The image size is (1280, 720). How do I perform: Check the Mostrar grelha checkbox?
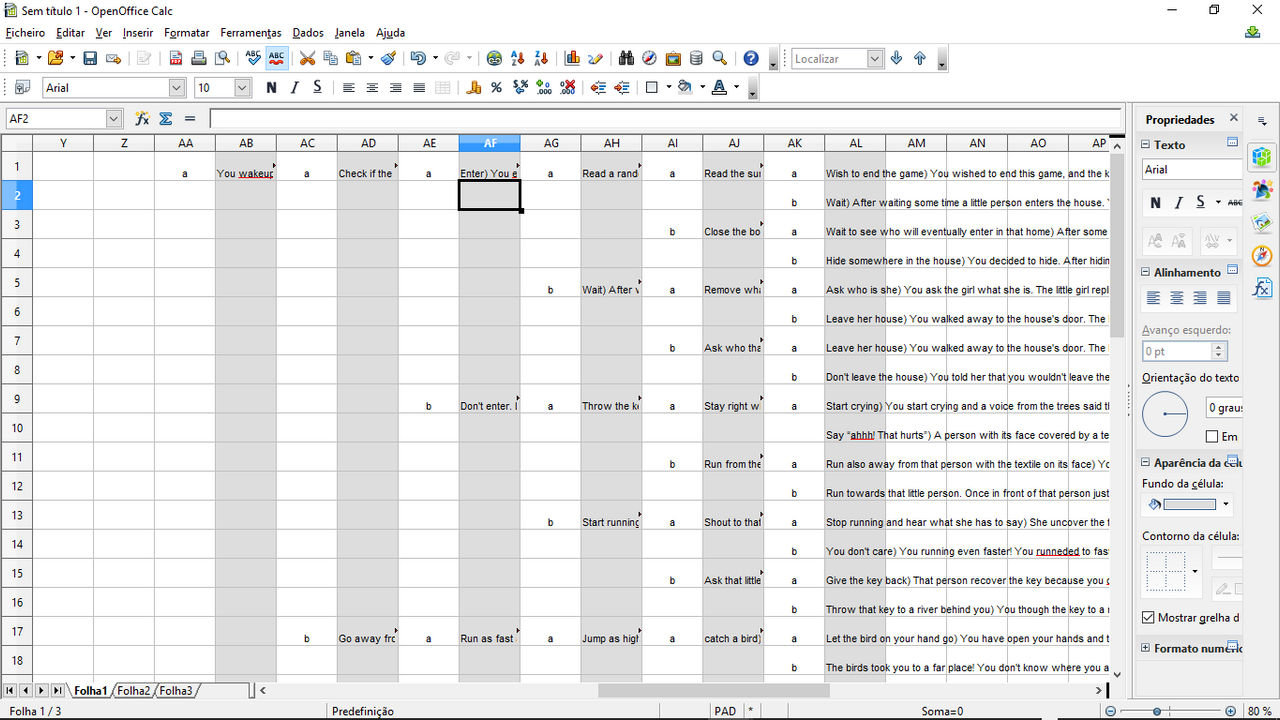pyautogui.click(x=1148, y=617)
